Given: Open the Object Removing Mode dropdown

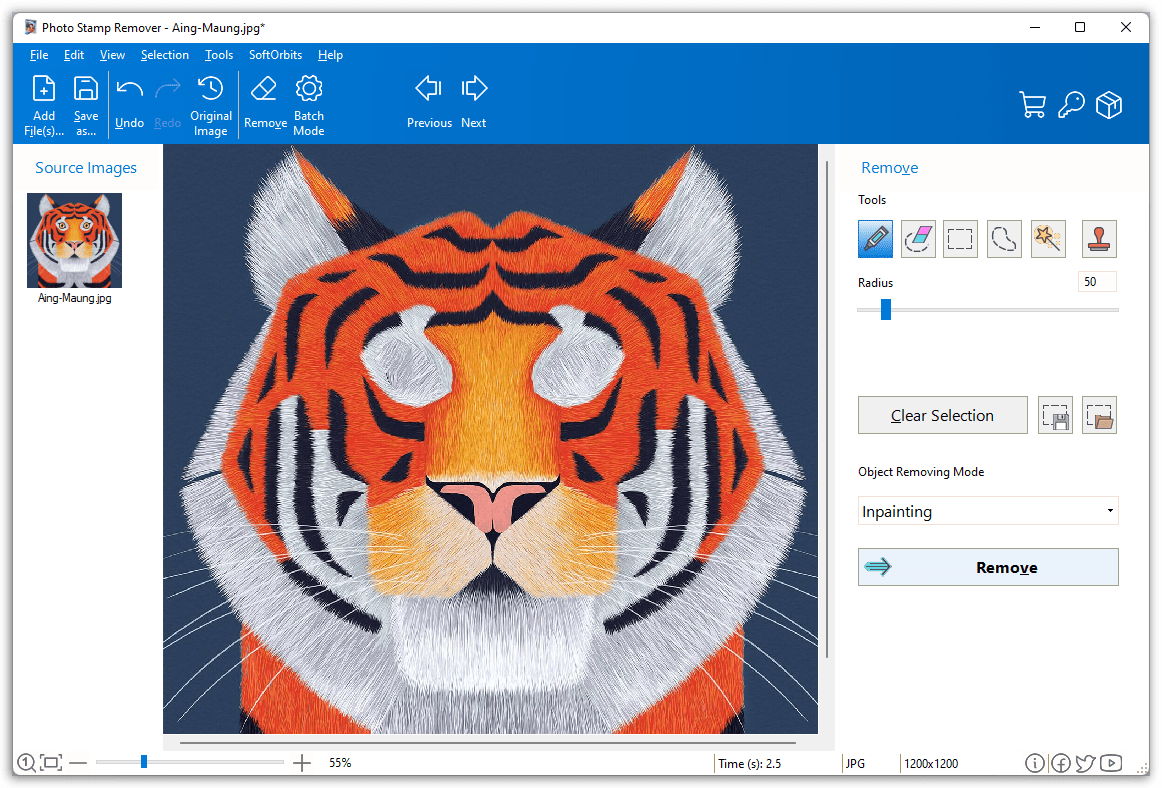Looking at the screenshot, I should [988, 511].
